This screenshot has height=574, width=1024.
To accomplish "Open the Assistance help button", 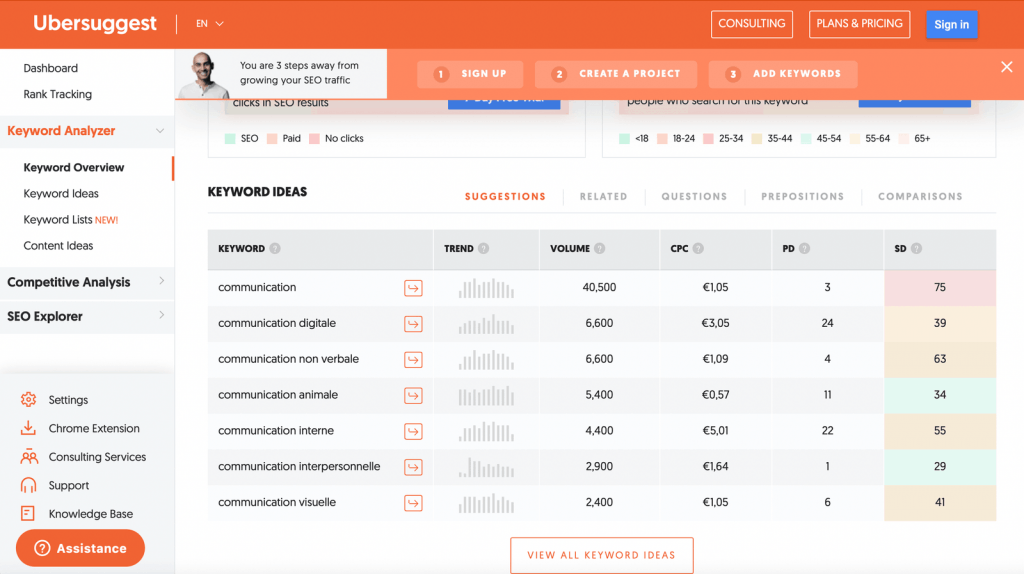I will pyautogui.click(x=80, y=548).
